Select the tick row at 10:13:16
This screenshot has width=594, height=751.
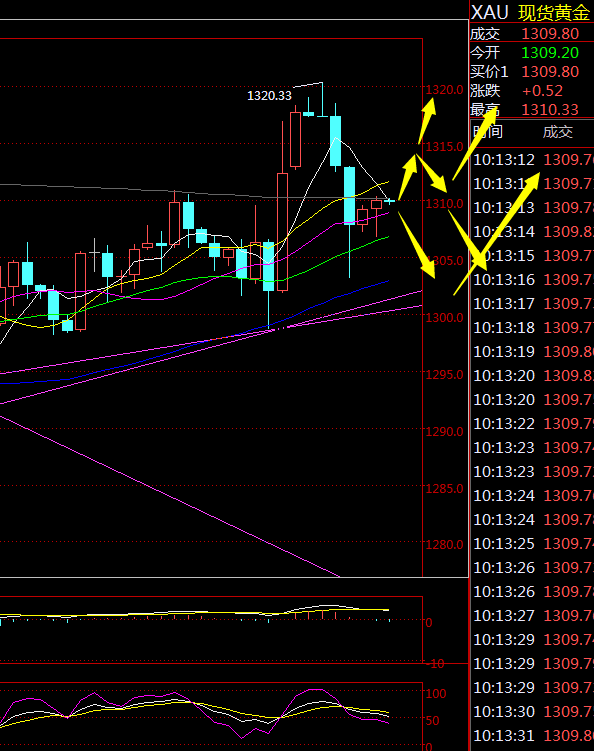(x=532, y=279)
